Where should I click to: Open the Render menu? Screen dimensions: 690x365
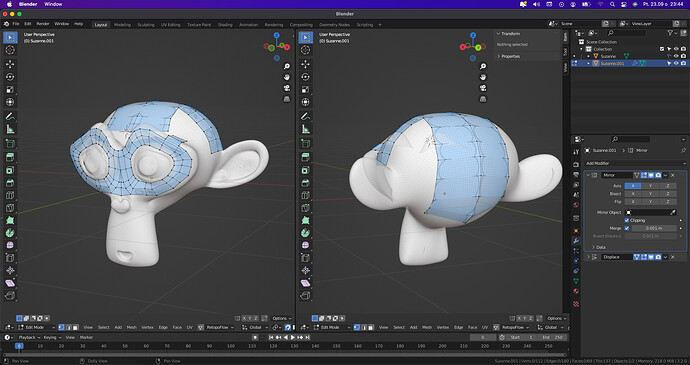point(43,24)
